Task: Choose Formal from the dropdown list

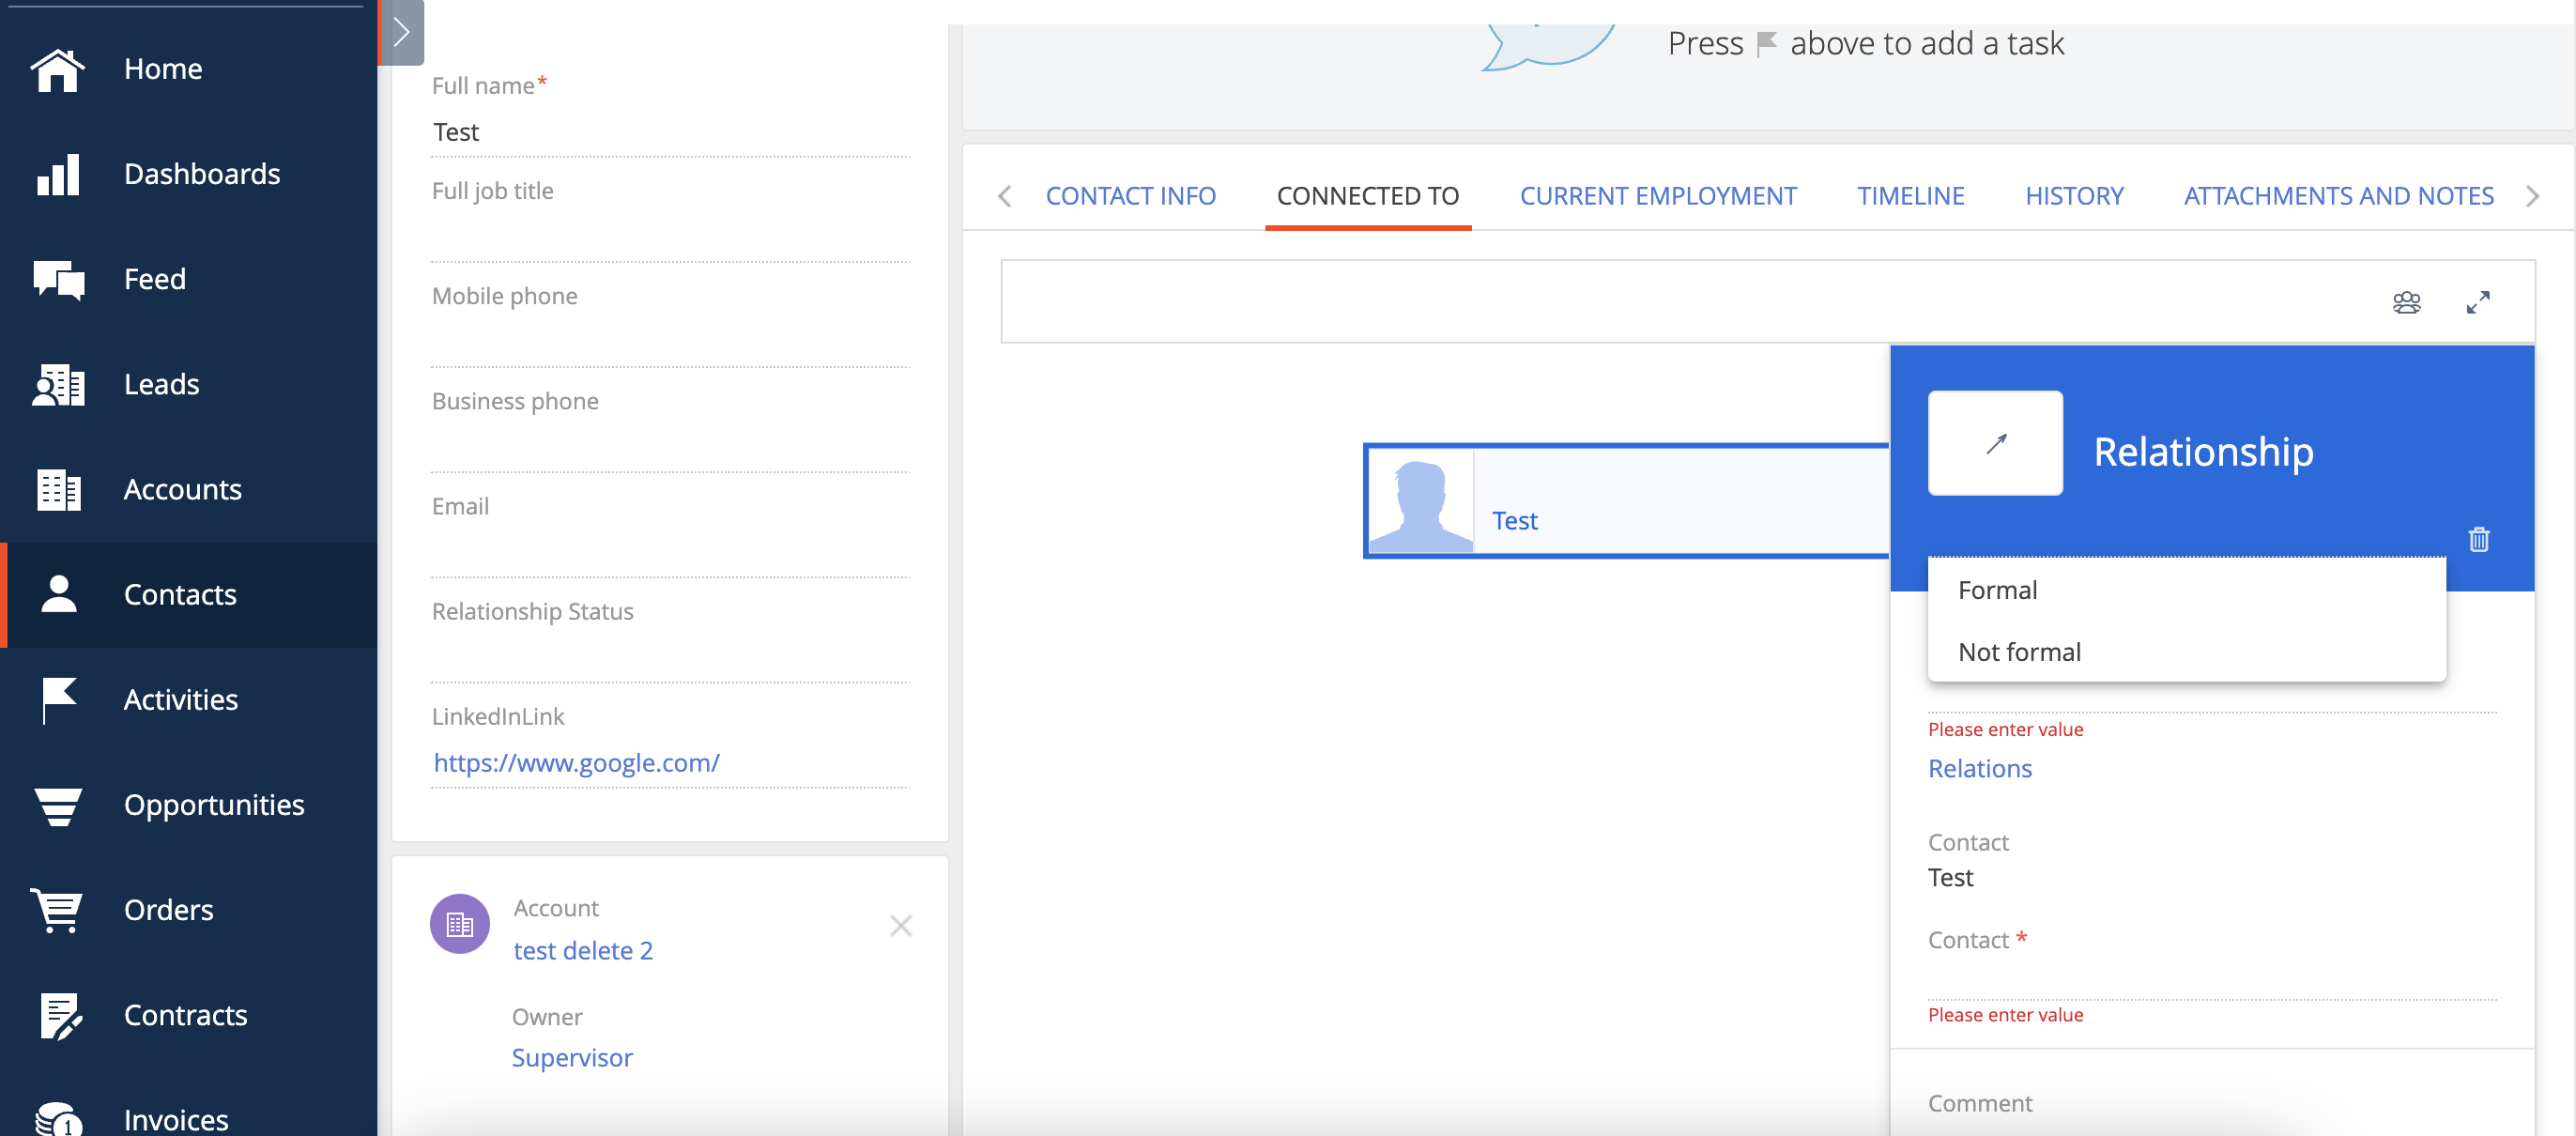Action: (2186, 590)
